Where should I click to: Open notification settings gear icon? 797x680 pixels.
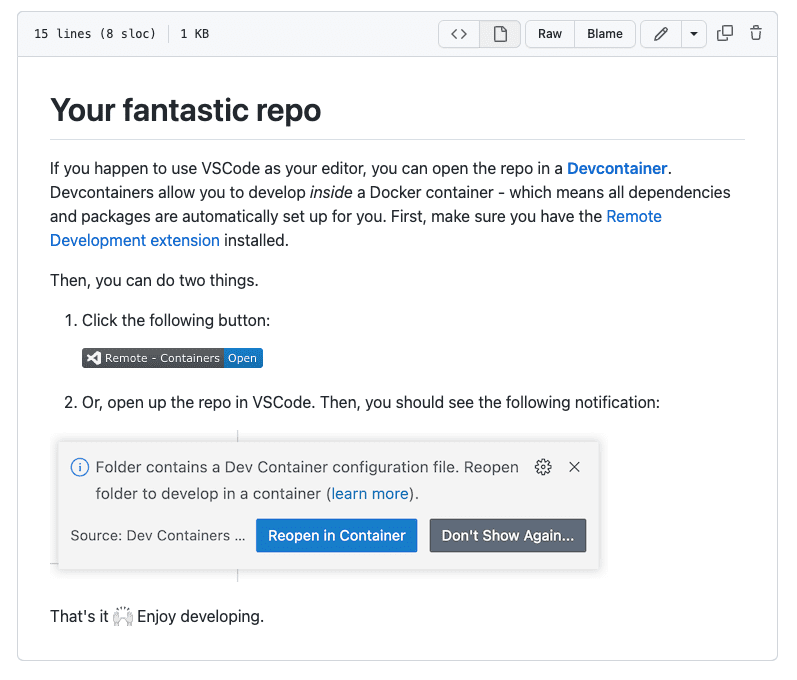(x=543, y=467)
